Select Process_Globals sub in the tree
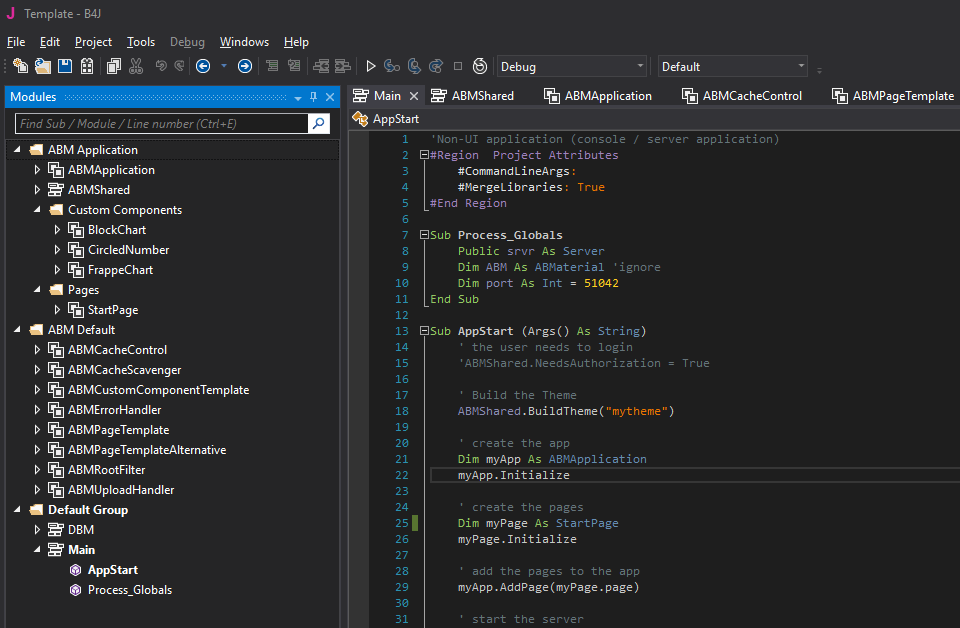 click(130, 590)
